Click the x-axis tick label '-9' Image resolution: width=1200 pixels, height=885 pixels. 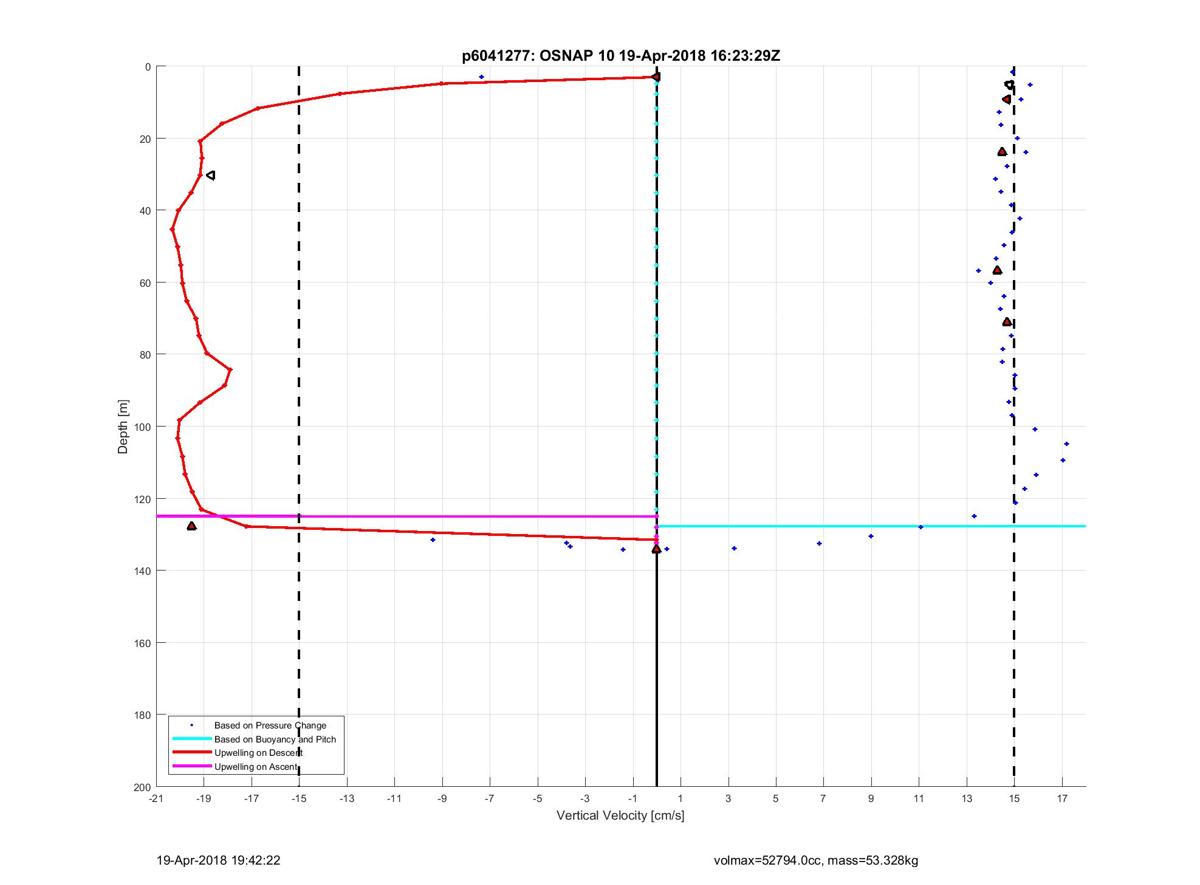(442, 799)
